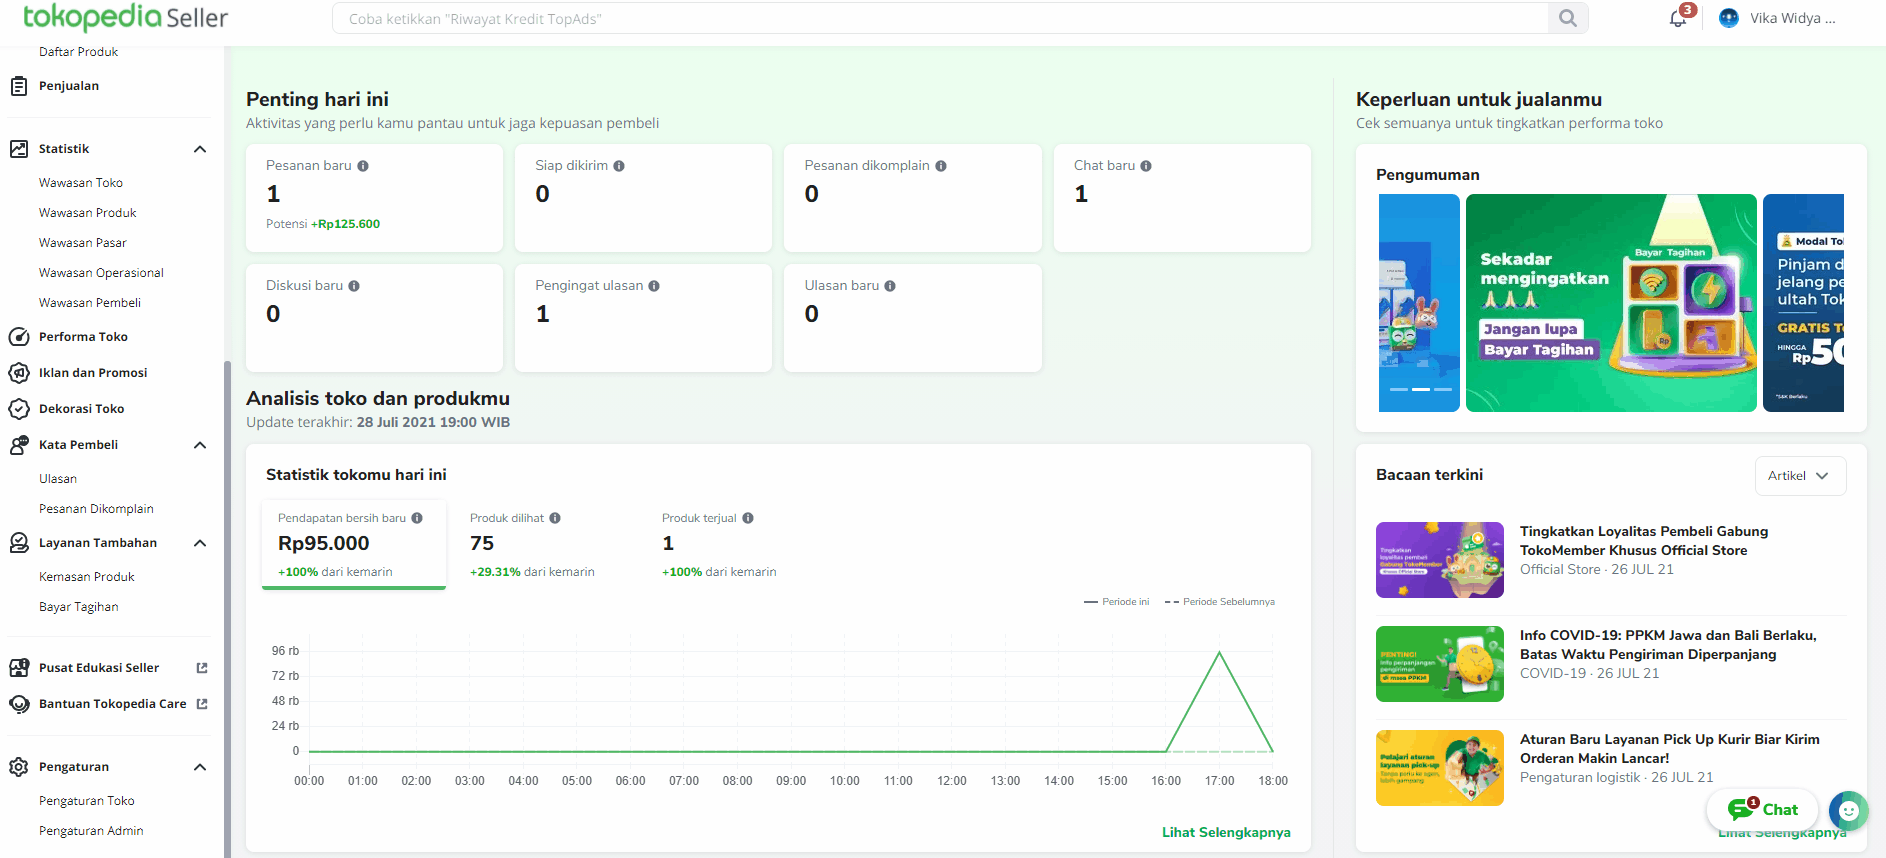Viewport: 1886px width, 858px height.
Task: Open the notifications bell
Action: (1678, 18)
